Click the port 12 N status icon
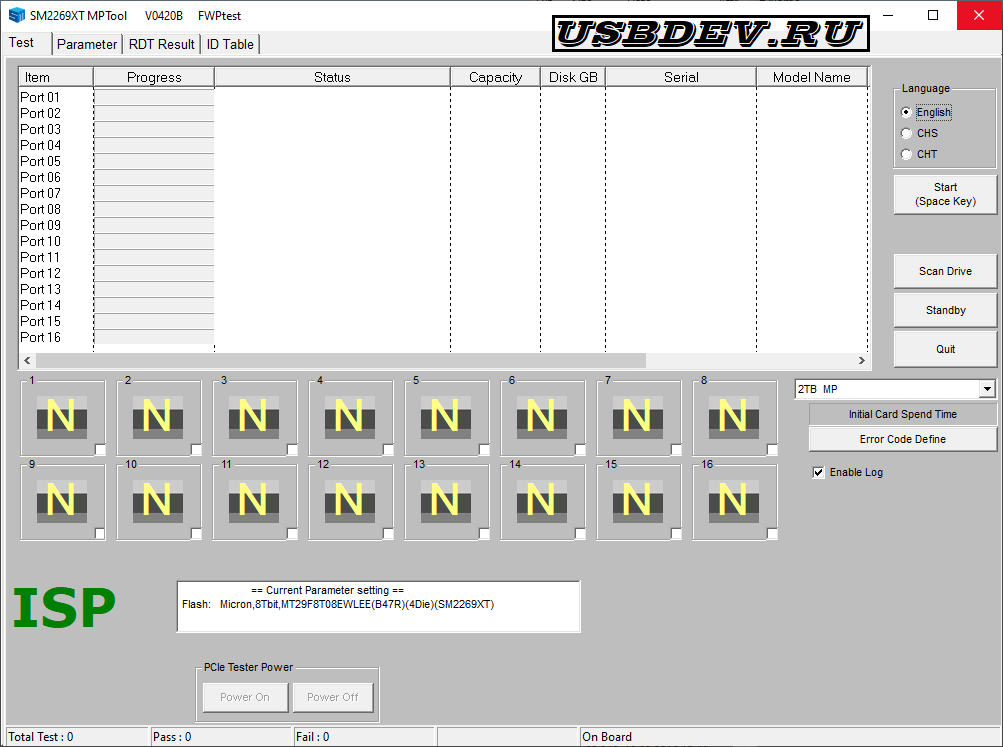 349,501
